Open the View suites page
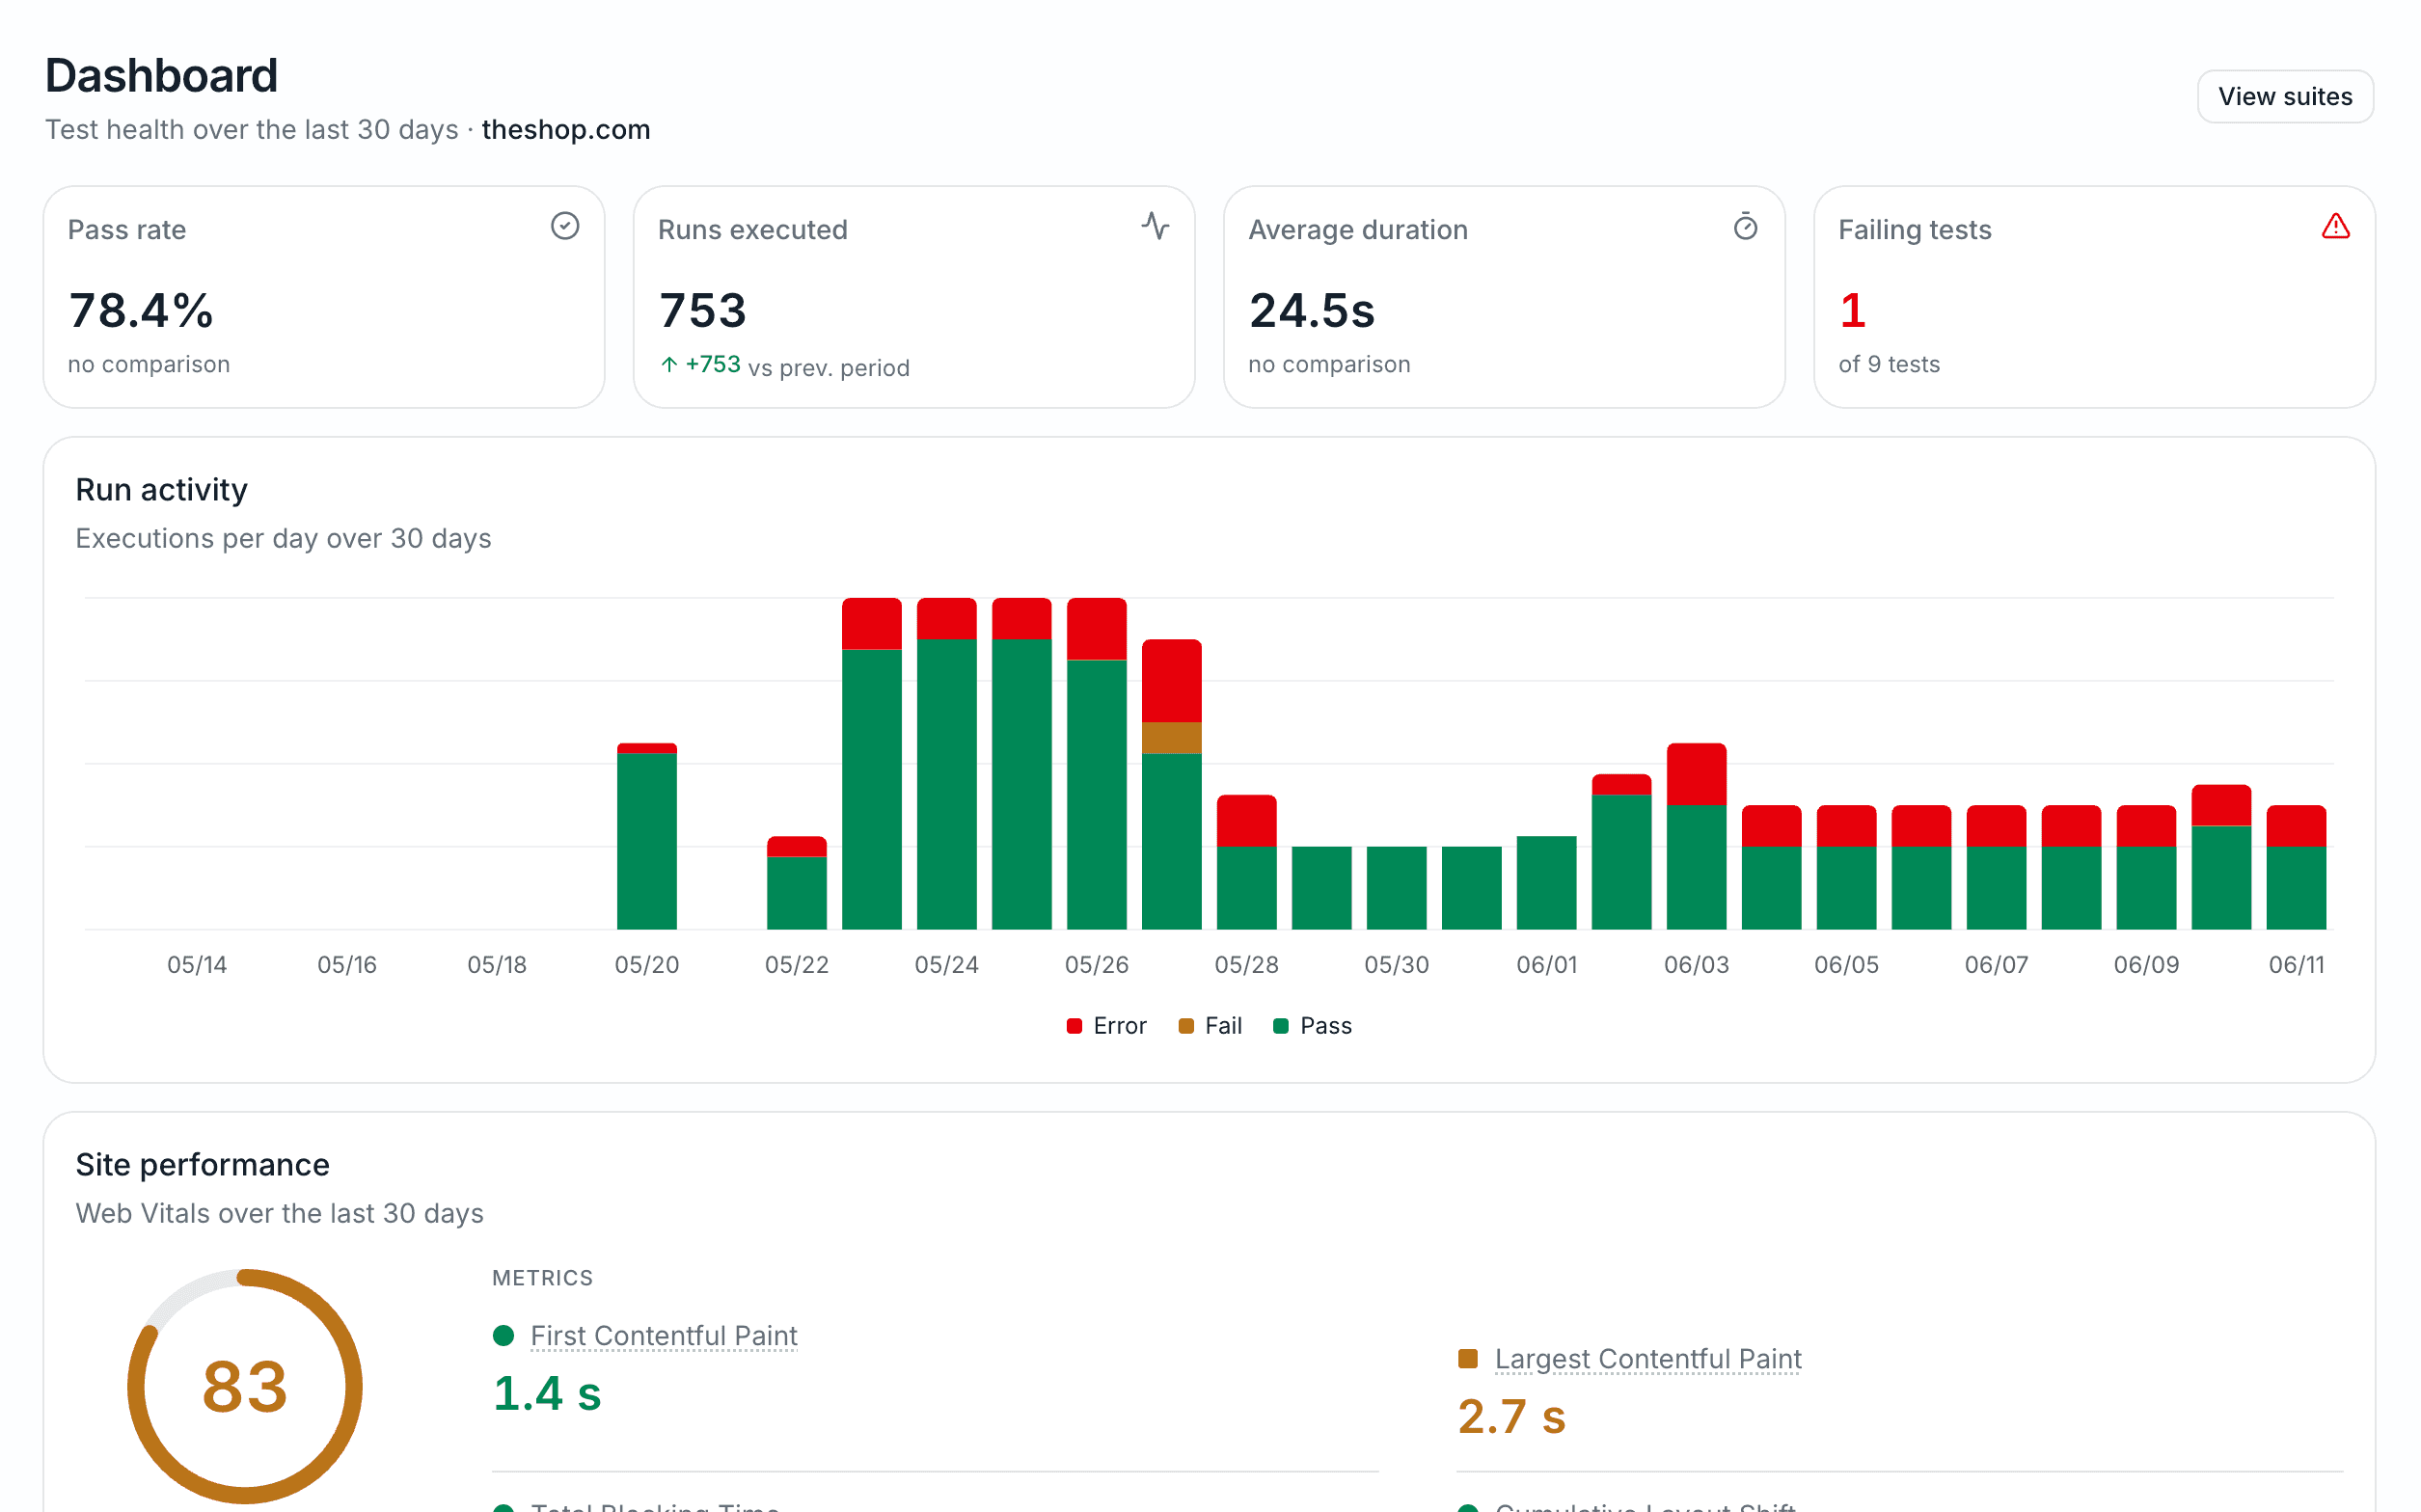The width and height of the screenshot is (2421, 1512). tap(2285, 96)
